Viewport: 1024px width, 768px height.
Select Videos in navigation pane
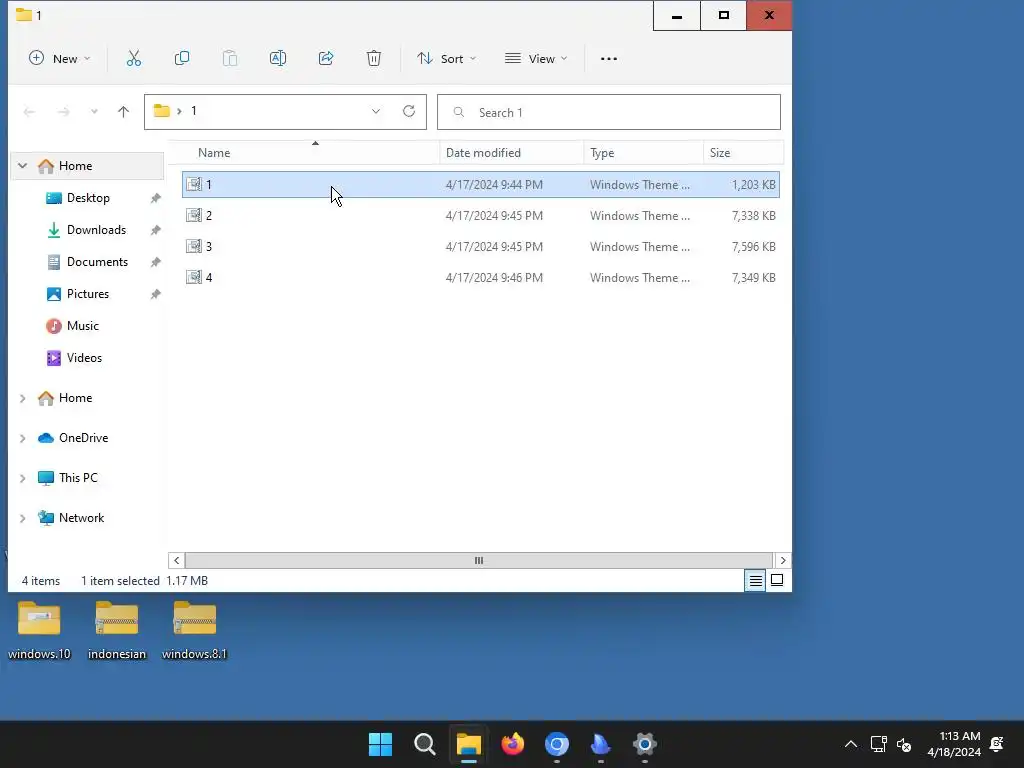[84, 358]
